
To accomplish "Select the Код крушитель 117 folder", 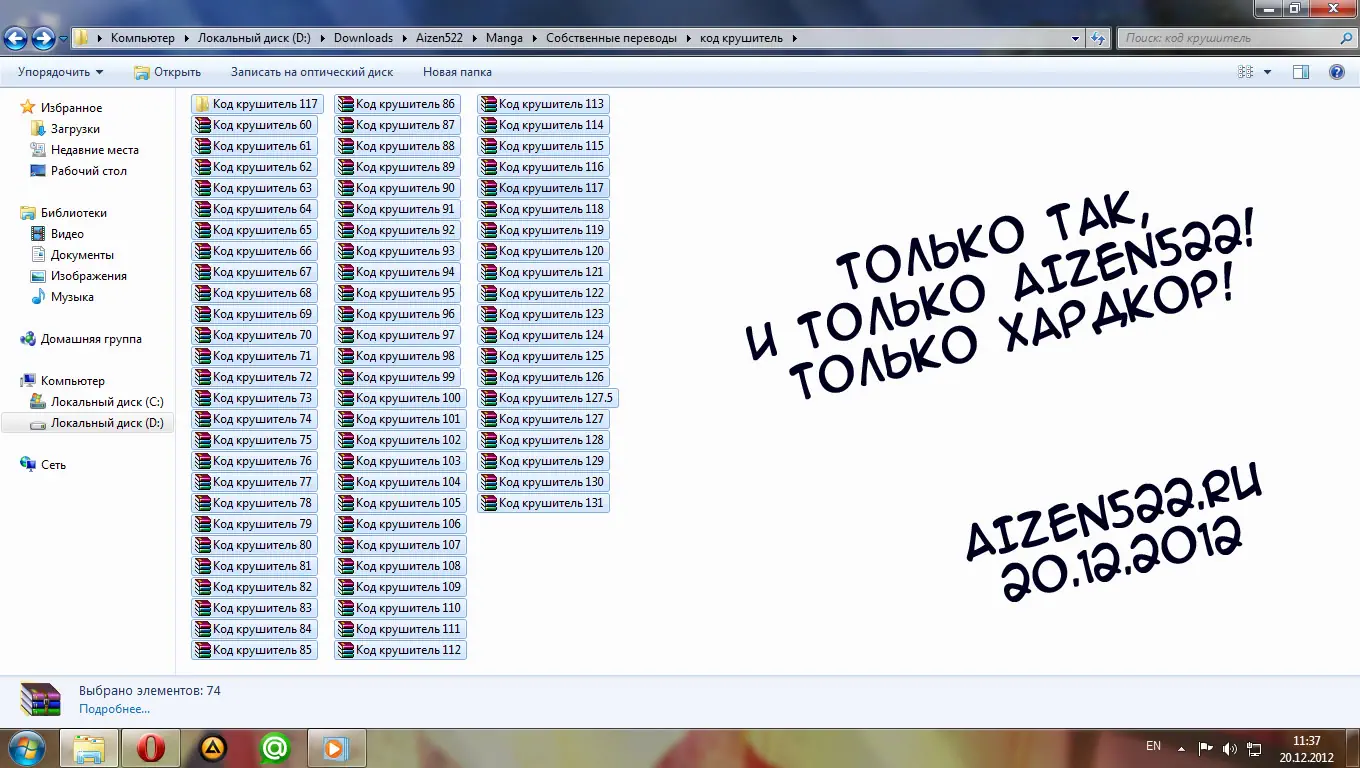I will (x=257, y=104).
